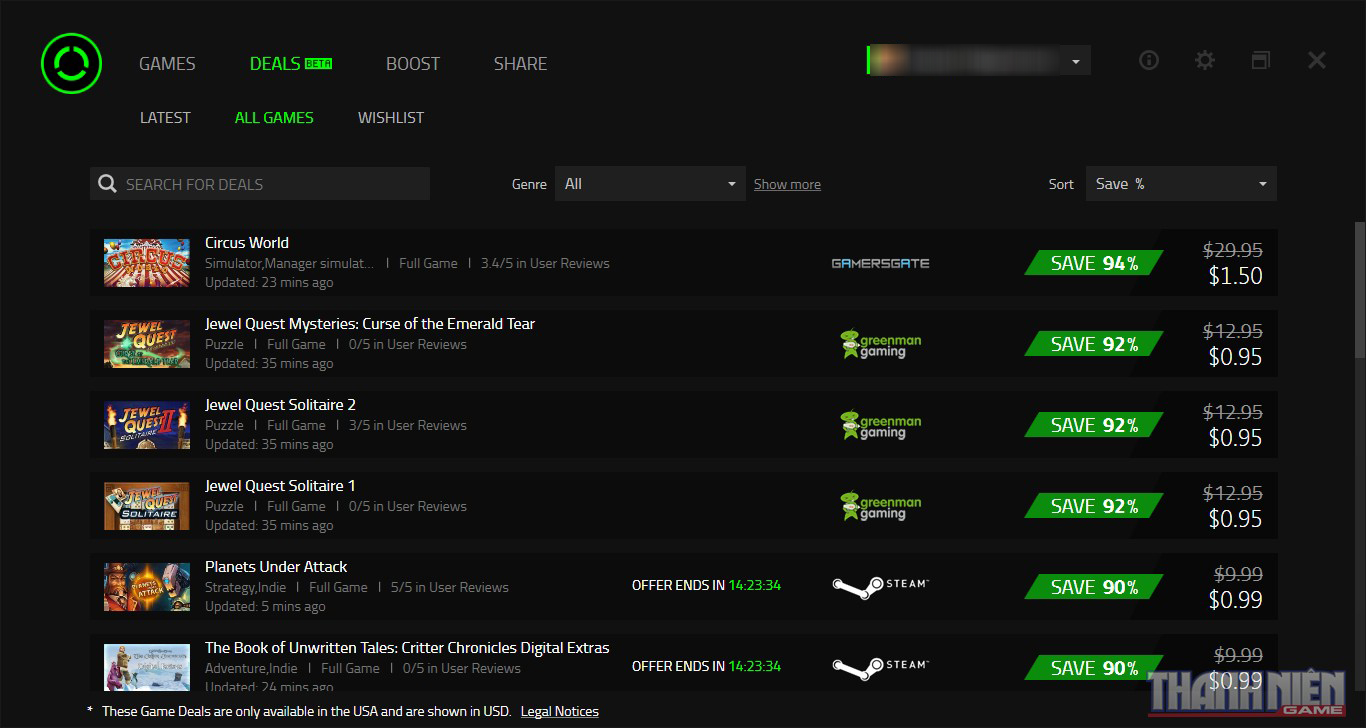Click SAVE 90% badge for Unwritten Tales
The image size is (1366, 728).
1094,668
